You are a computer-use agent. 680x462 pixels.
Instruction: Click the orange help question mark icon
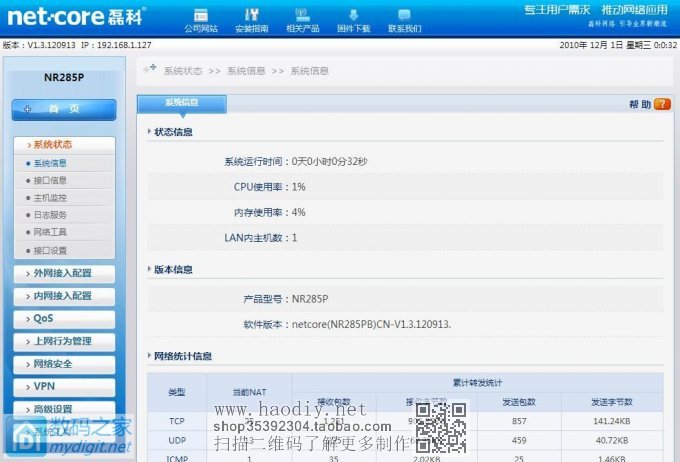tap(661, 104)
